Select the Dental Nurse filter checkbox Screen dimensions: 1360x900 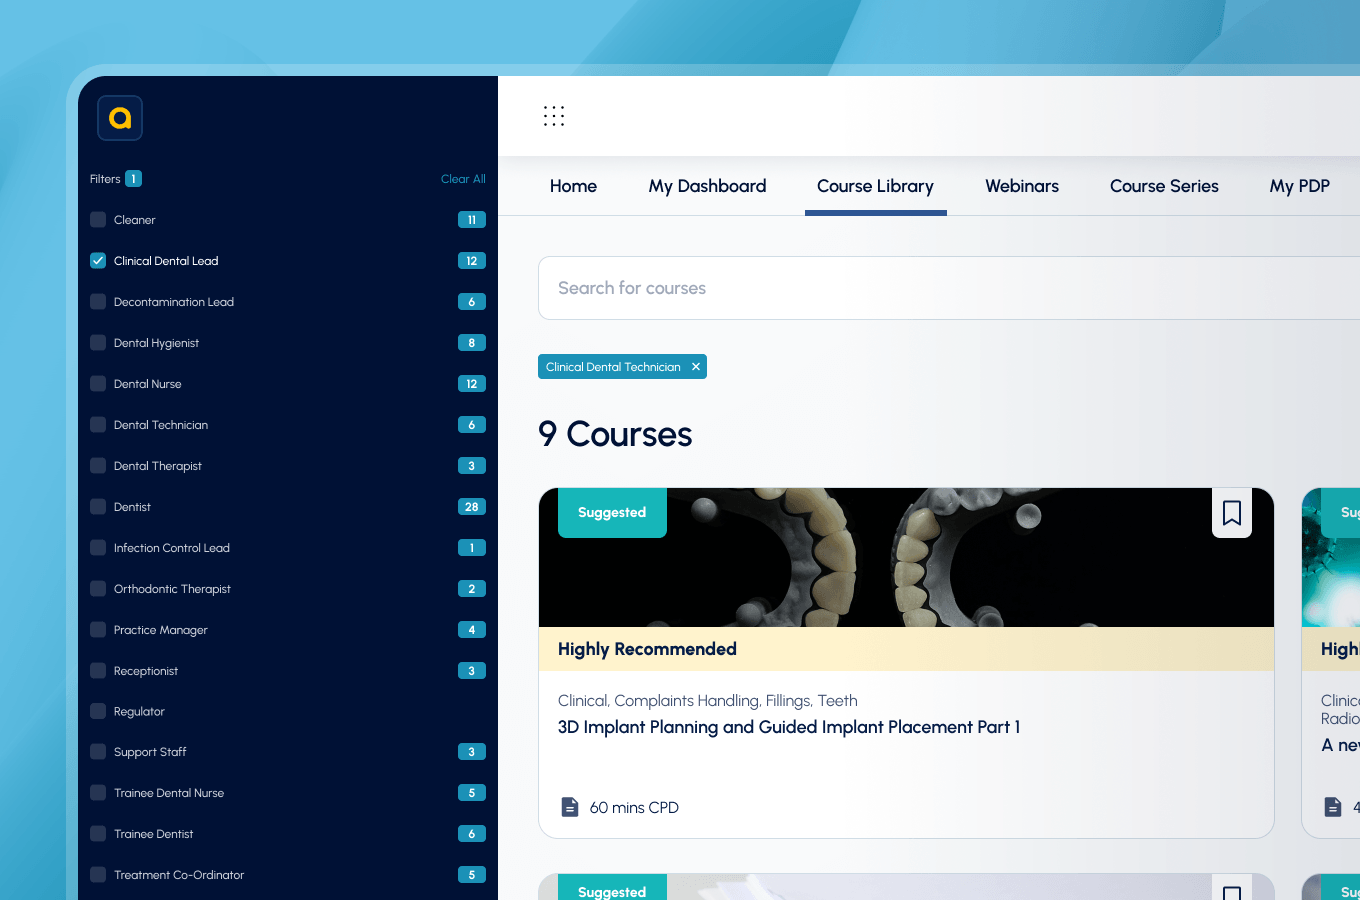(98, 384)
